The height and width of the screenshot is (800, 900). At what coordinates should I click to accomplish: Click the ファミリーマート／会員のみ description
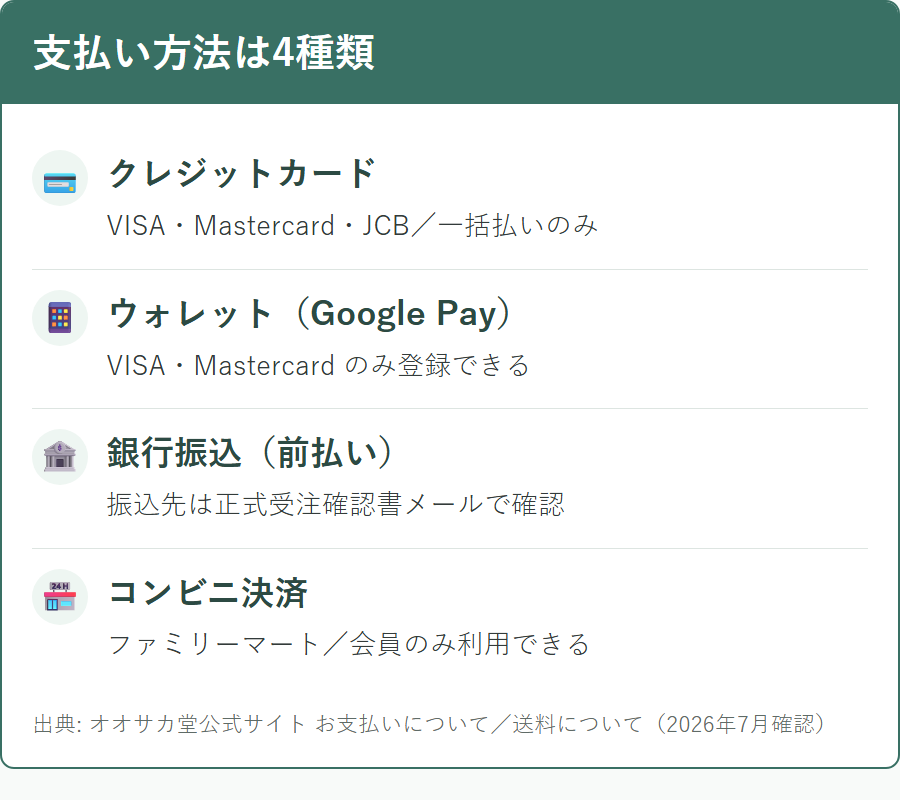click(x=349, y=644)
